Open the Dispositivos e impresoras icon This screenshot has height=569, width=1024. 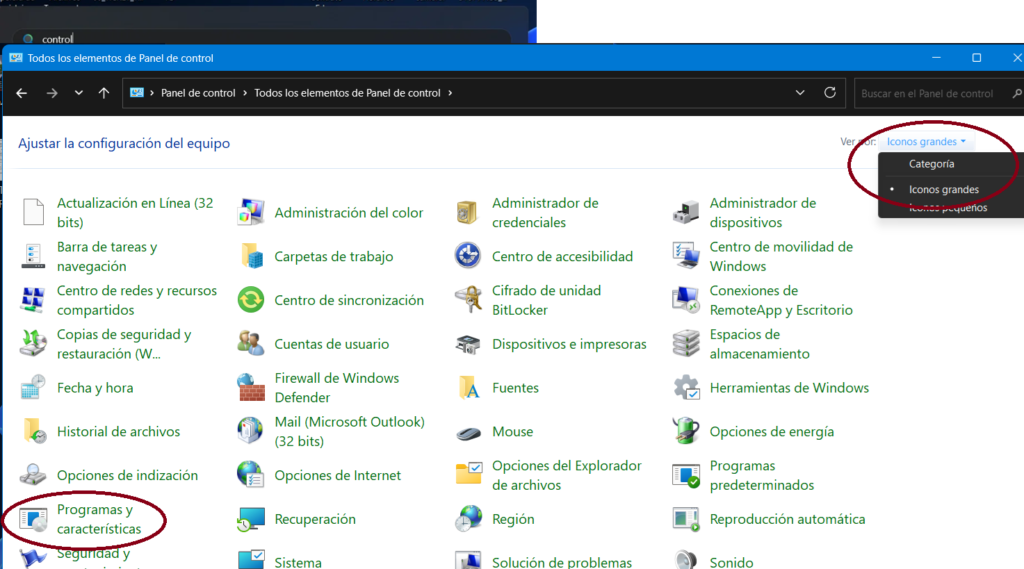[x=467, y=344]
